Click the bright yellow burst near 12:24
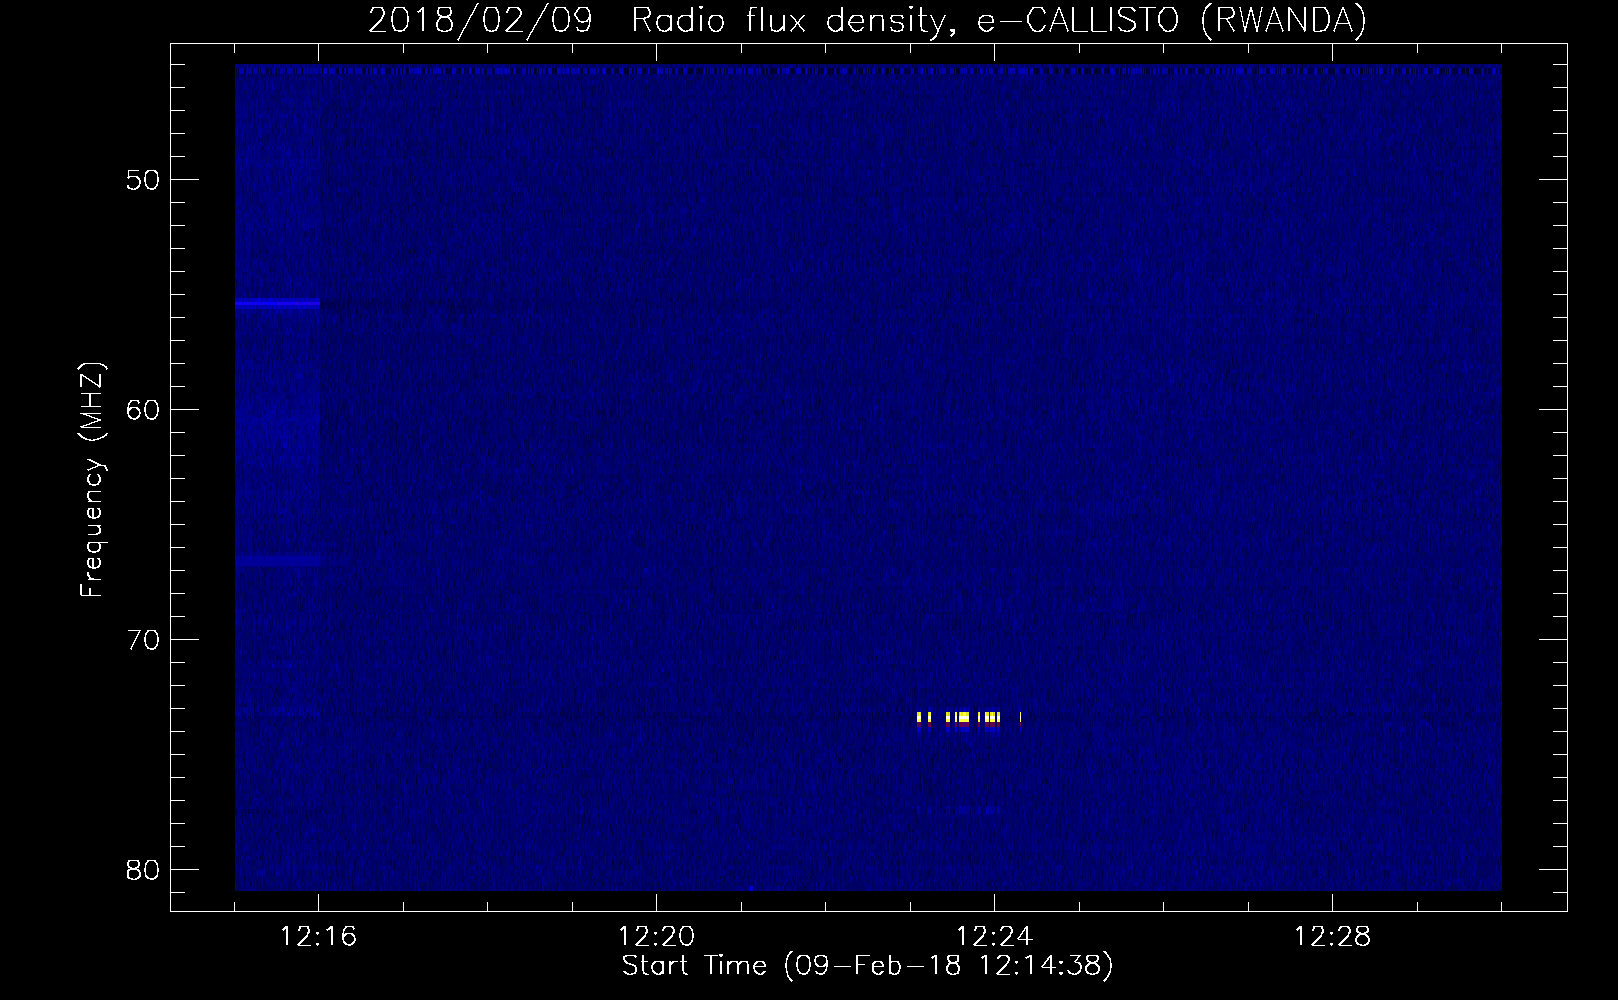 (968, 718)
